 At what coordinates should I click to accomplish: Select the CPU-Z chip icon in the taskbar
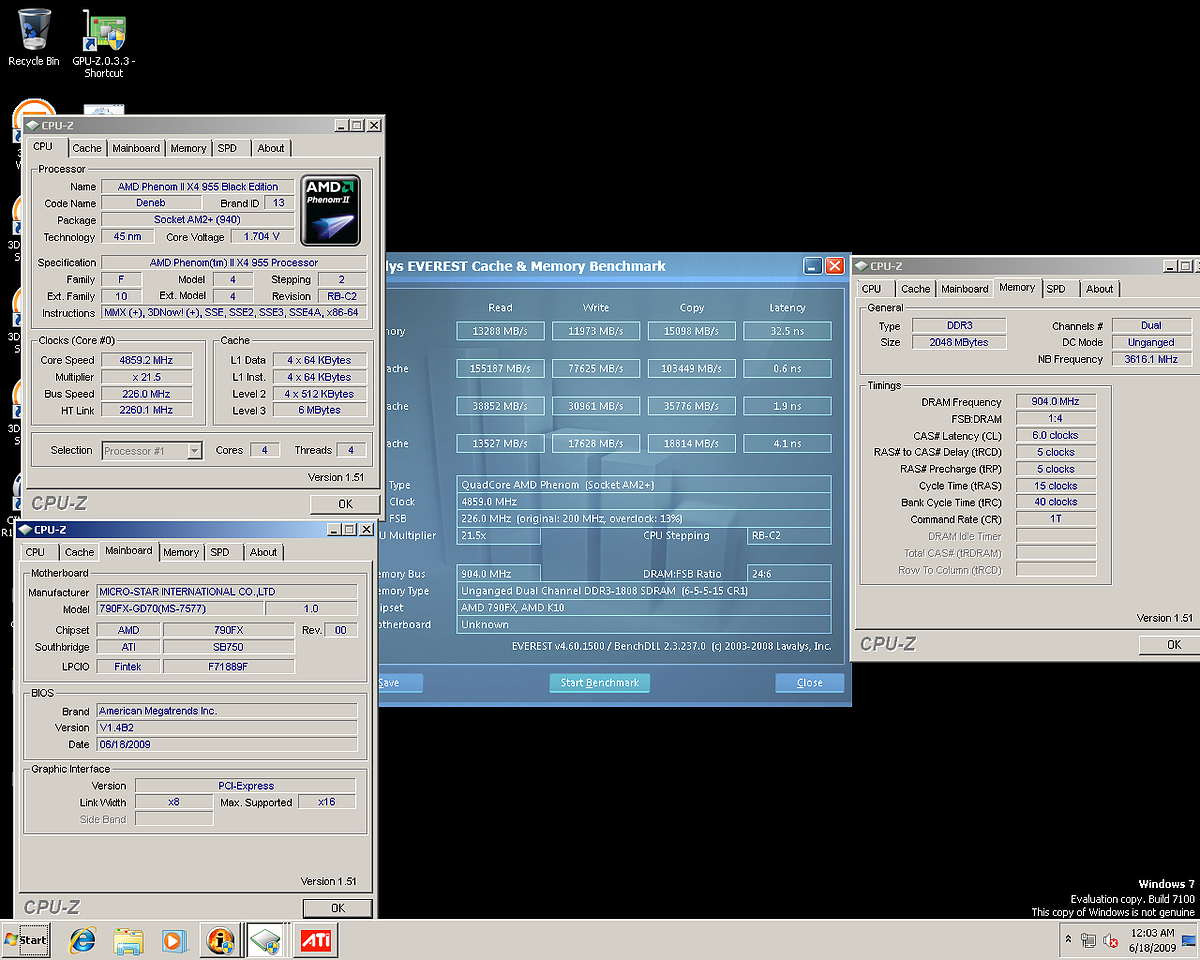[x=265, y=940]
